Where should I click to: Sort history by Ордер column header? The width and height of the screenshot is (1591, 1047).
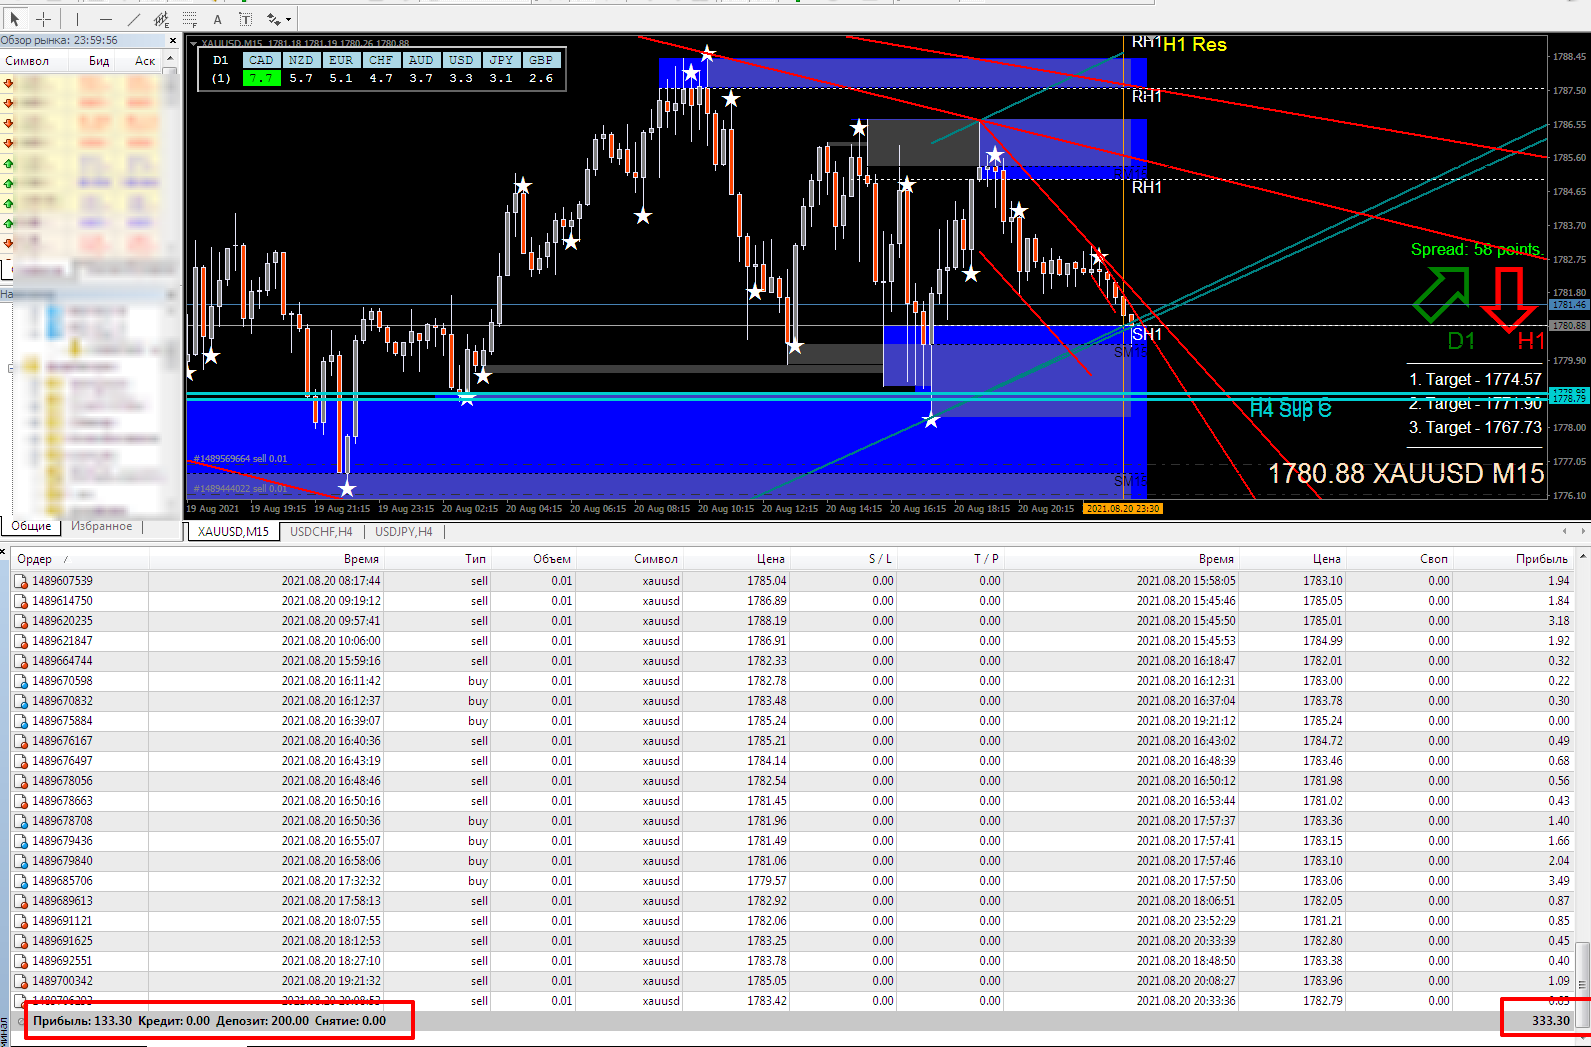pos(80,559)
